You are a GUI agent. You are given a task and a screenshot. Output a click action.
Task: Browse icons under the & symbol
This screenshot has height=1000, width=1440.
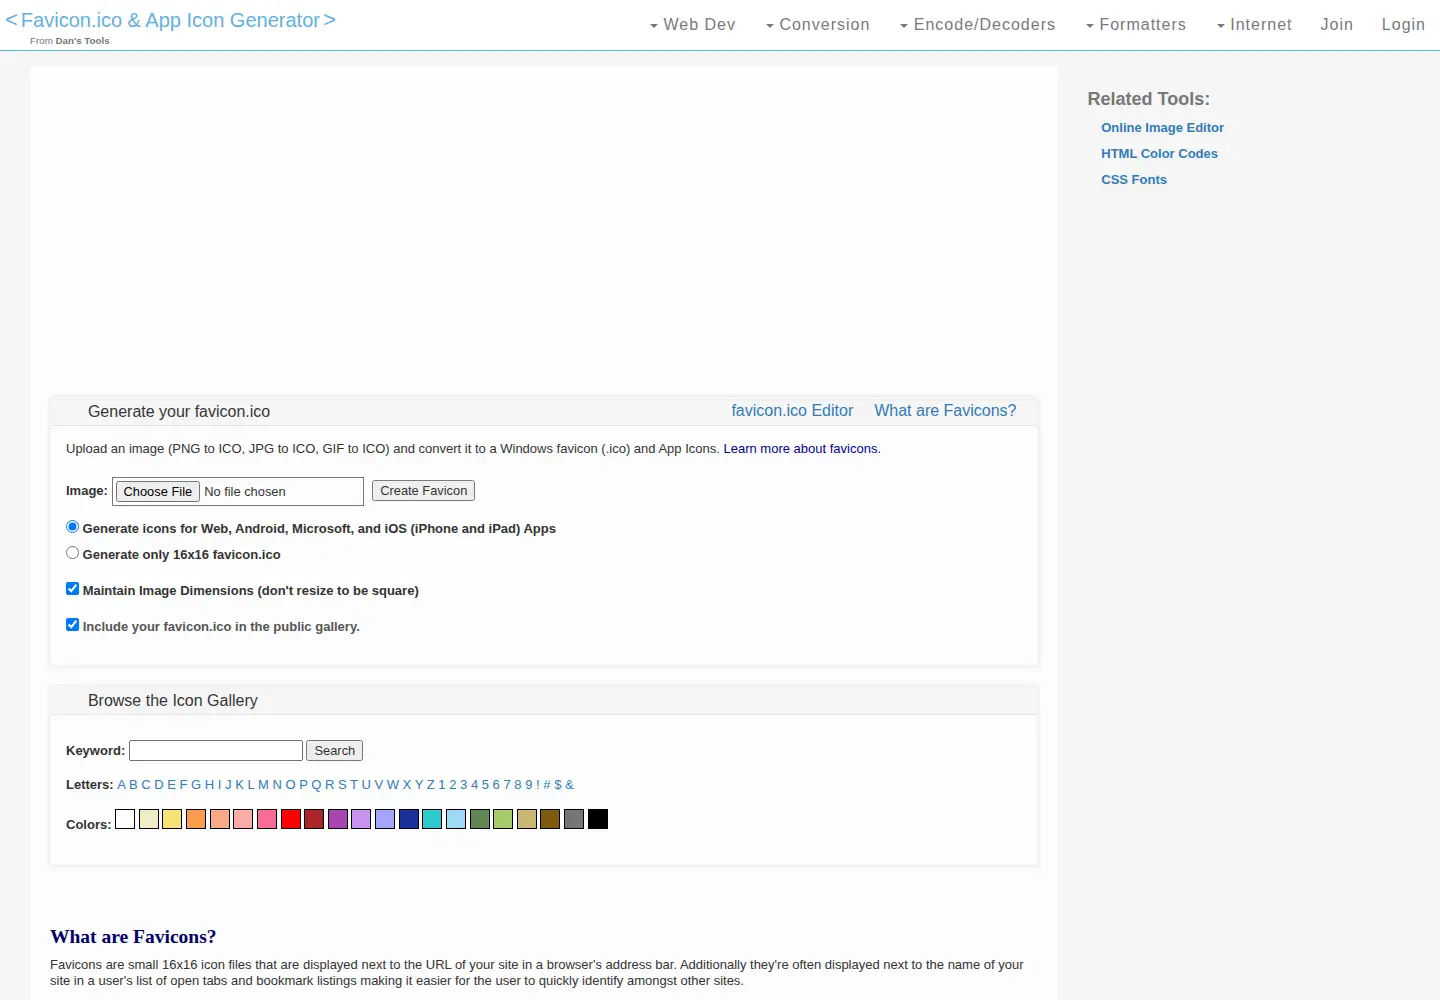point(569,785)
